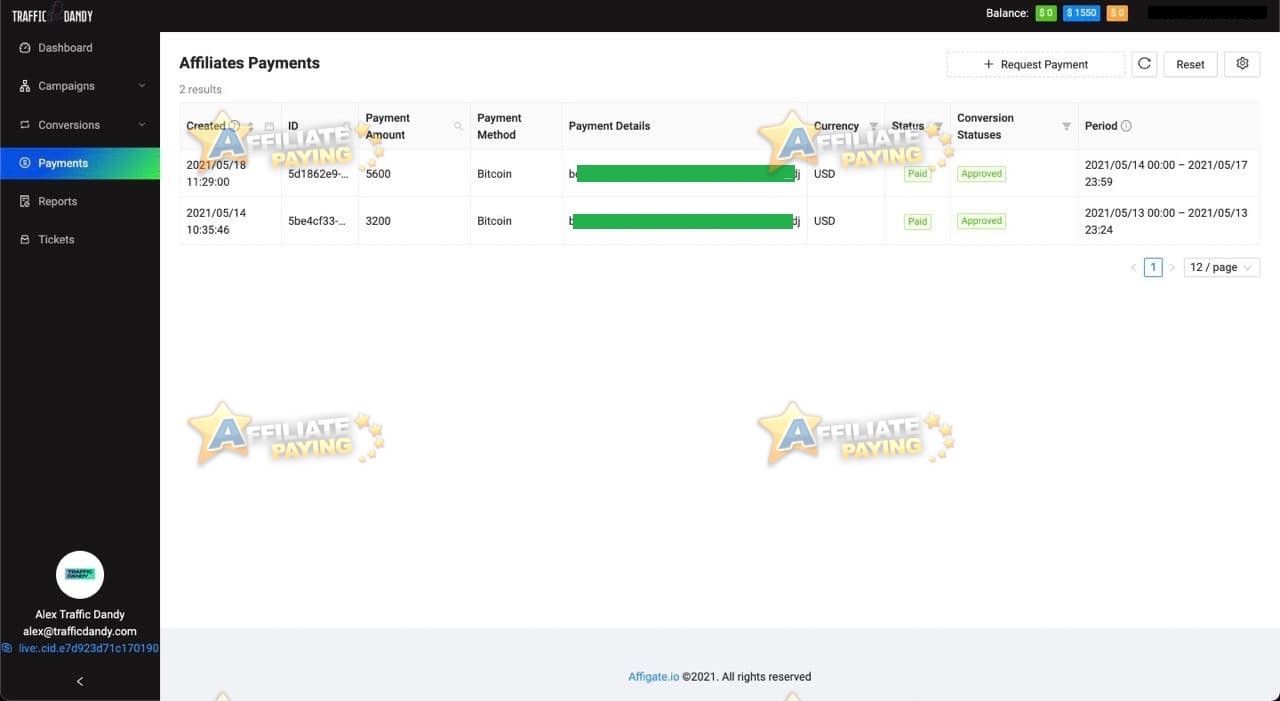The width and height of the screenshot is (1280, 701).
Task: Expand the Campaigns submenu chevron
Action: (x=142, y=86)
